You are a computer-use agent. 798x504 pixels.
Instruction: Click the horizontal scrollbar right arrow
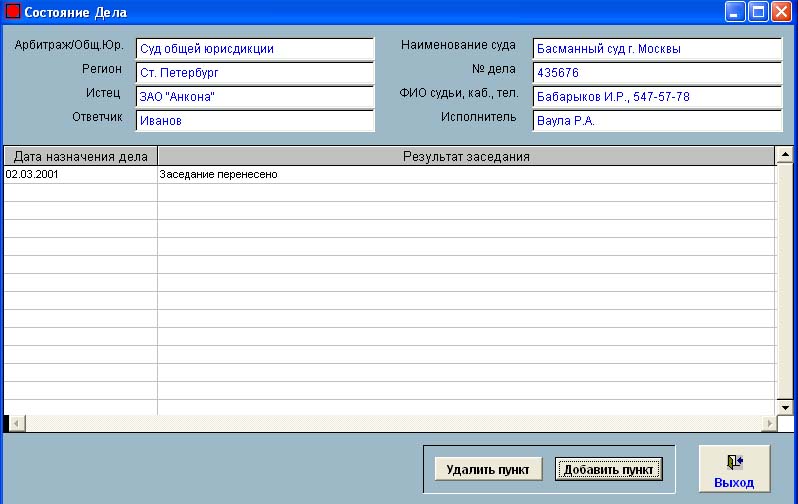pyautogui.click(x=768, y=423)
